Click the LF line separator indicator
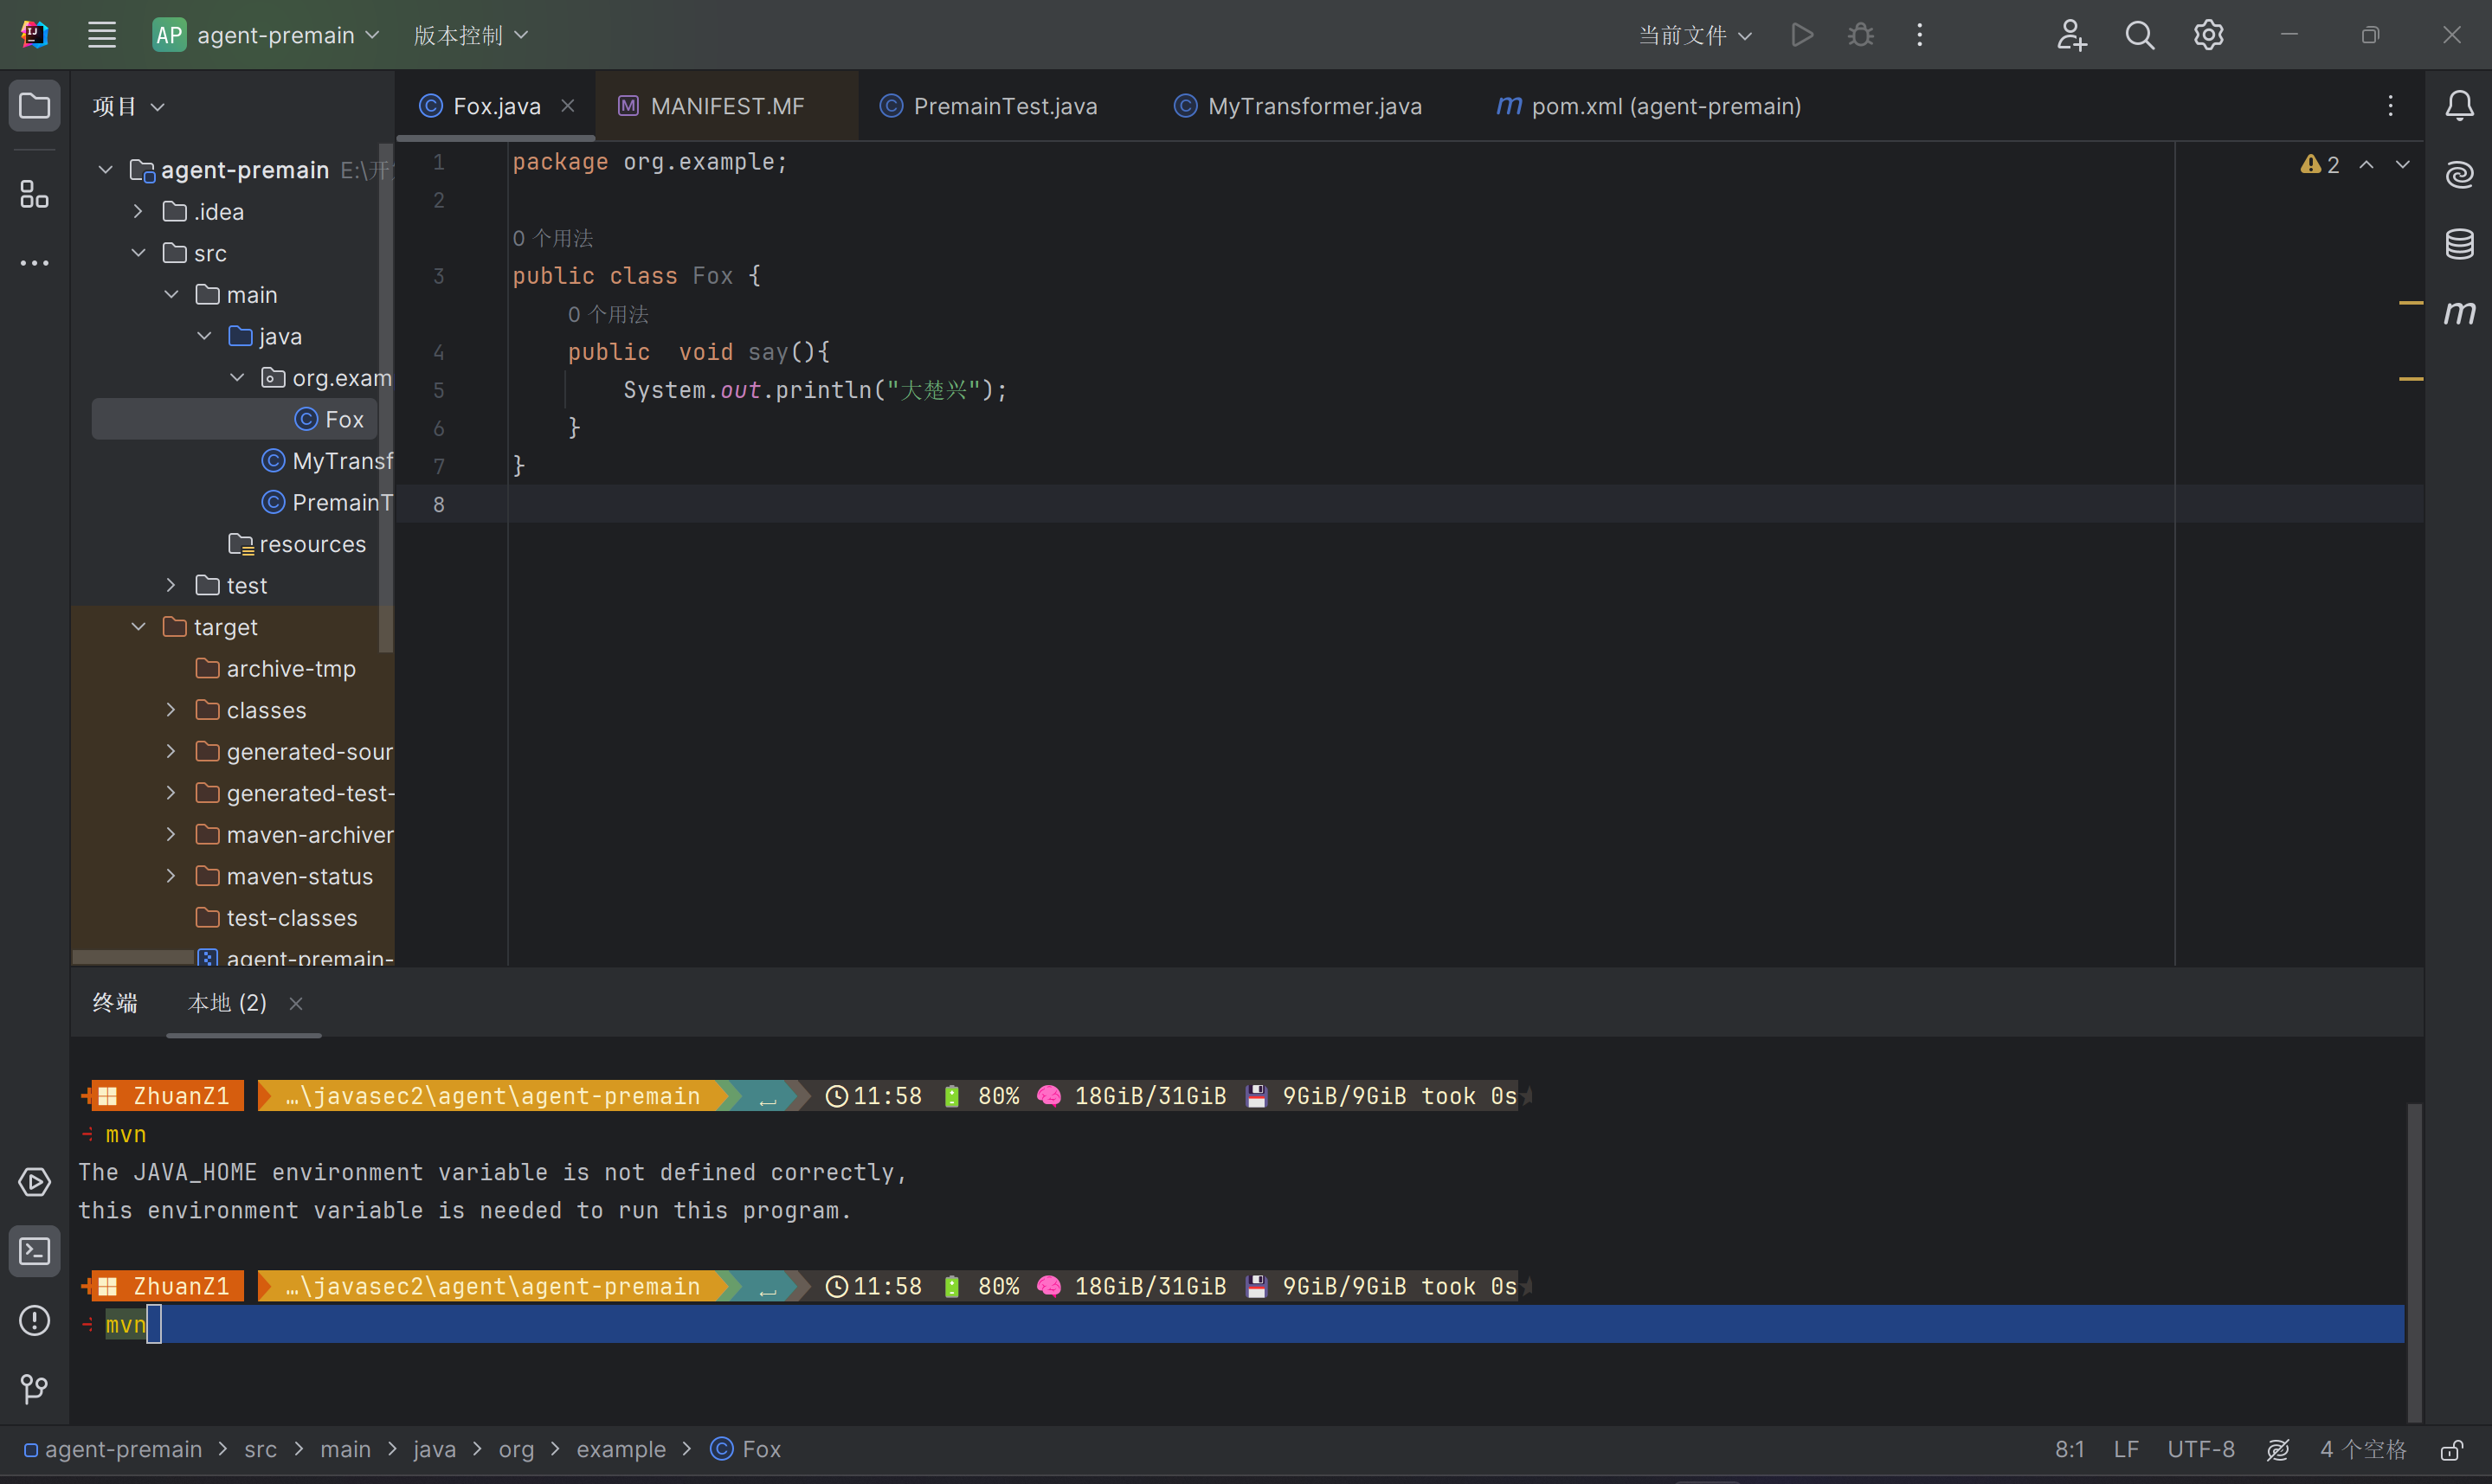The width and height of the screenshot is (2492, 1484). point(2126,1450)
